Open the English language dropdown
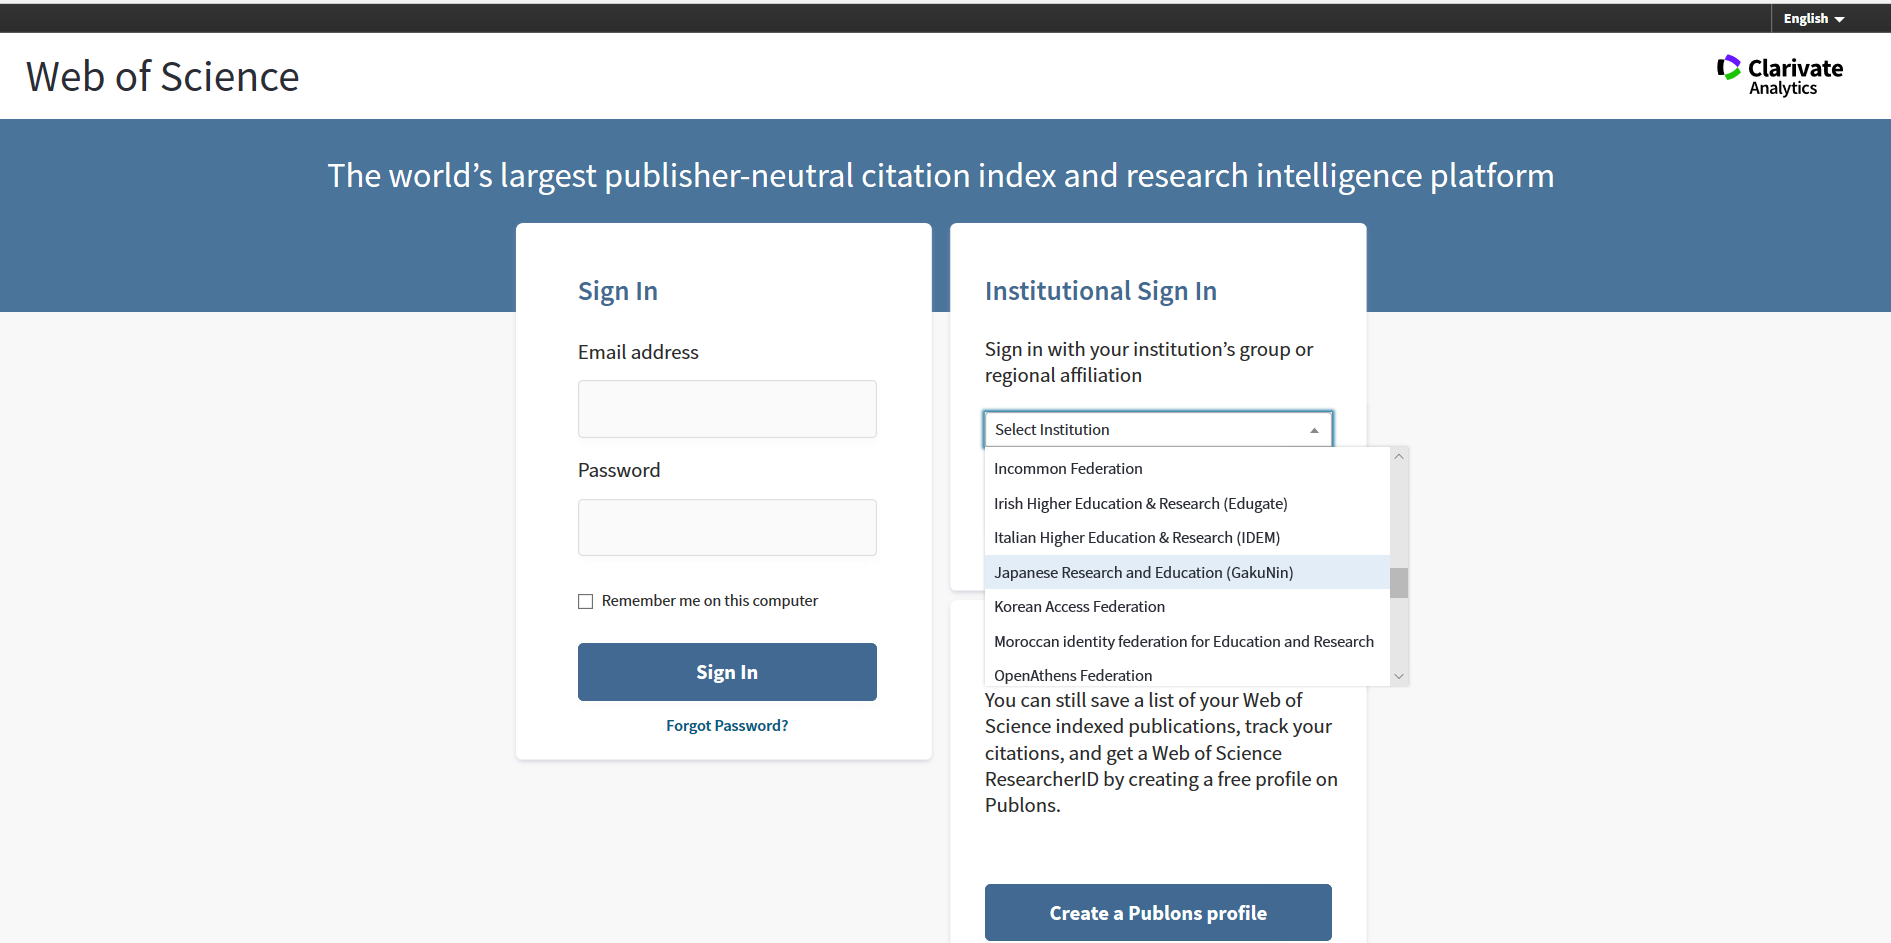The height and width of the screenshot is (943, 1891). (x=1813, y=19)
